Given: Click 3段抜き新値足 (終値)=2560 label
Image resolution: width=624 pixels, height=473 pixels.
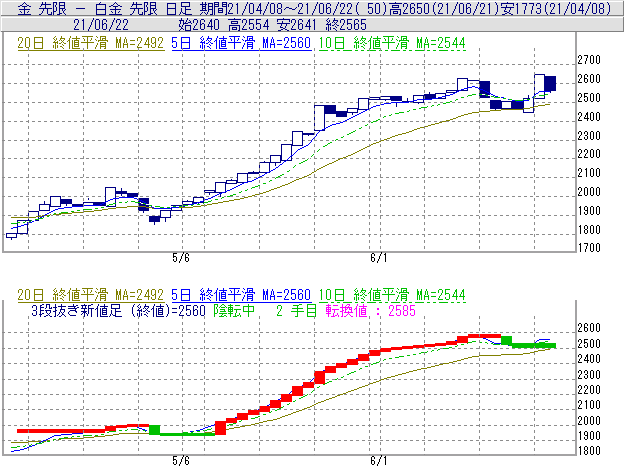Looking at the screenshot, I should tap(118, 311).
